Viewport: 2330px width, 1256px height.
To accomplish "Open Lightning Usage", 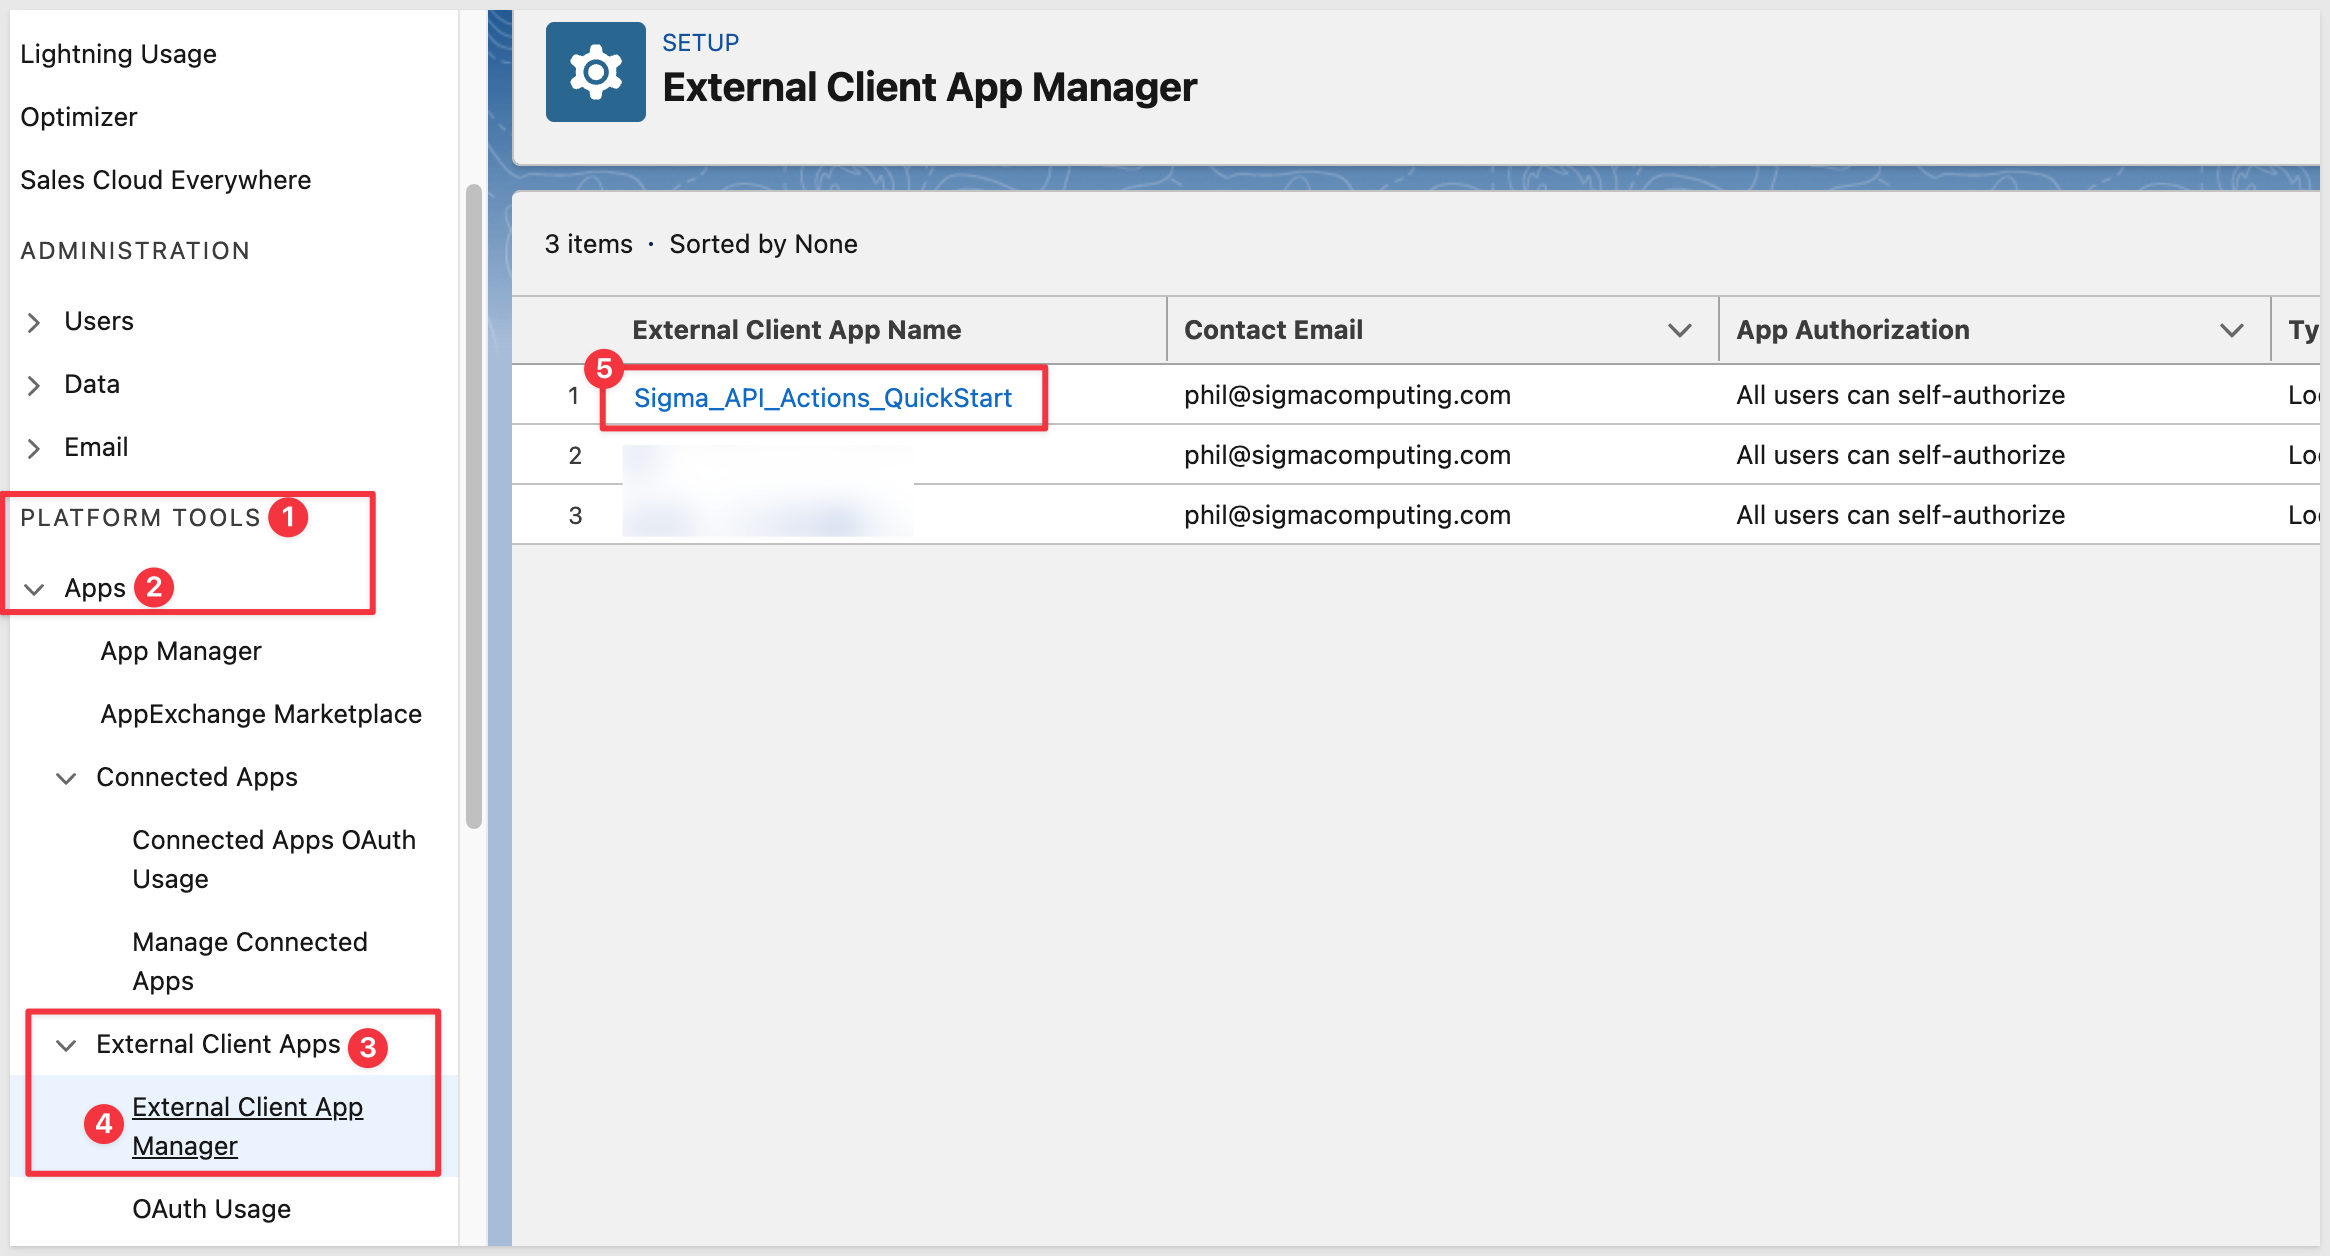I will [x=118, y=54].
